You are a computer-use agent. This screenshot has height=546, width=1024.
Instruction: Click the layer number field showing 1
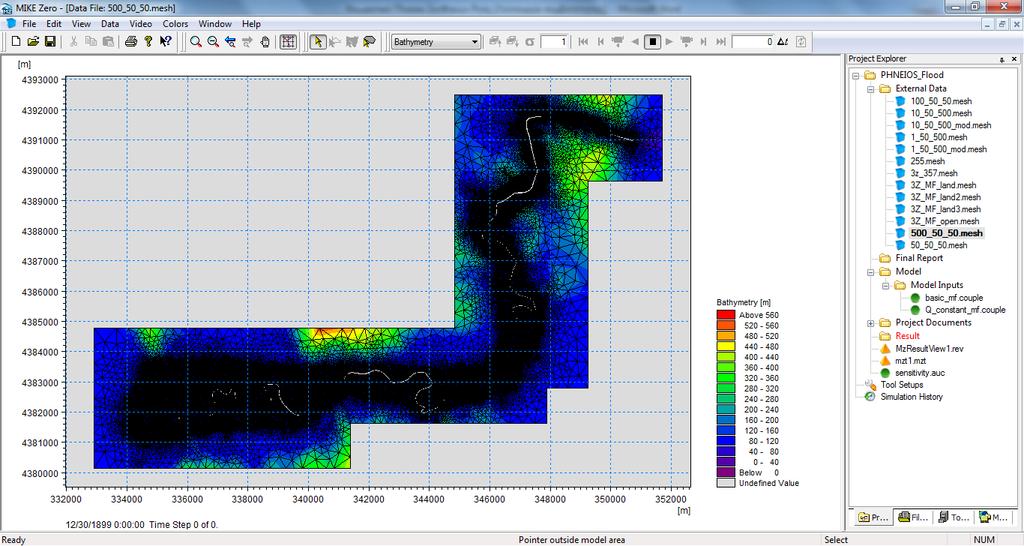[x=554, y=42]
